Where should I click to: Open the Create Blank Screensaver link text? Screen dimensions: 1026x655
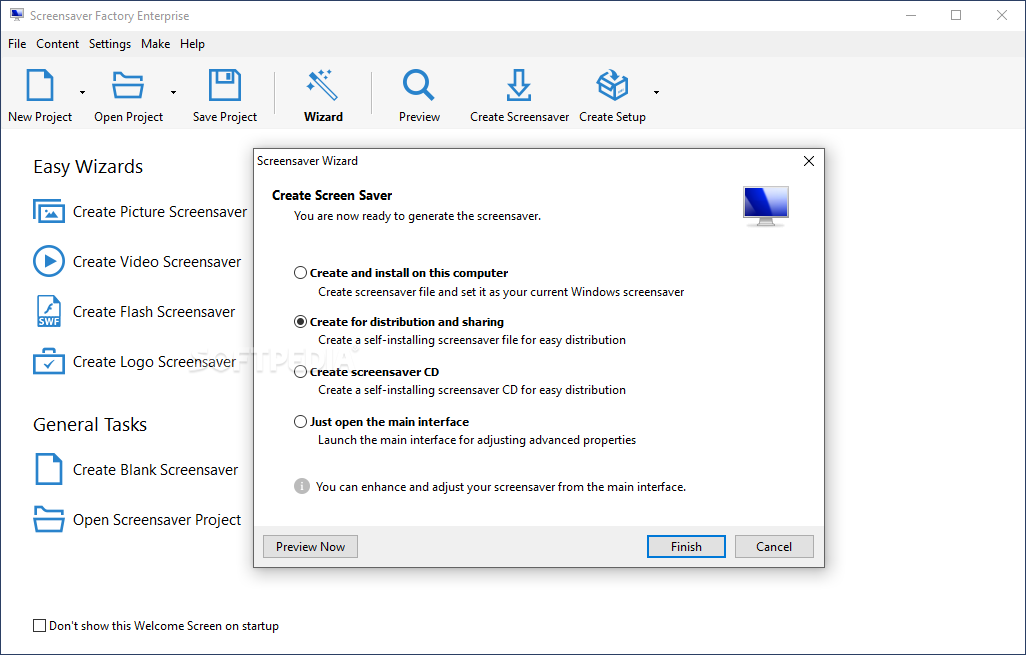tap(156, 469)
